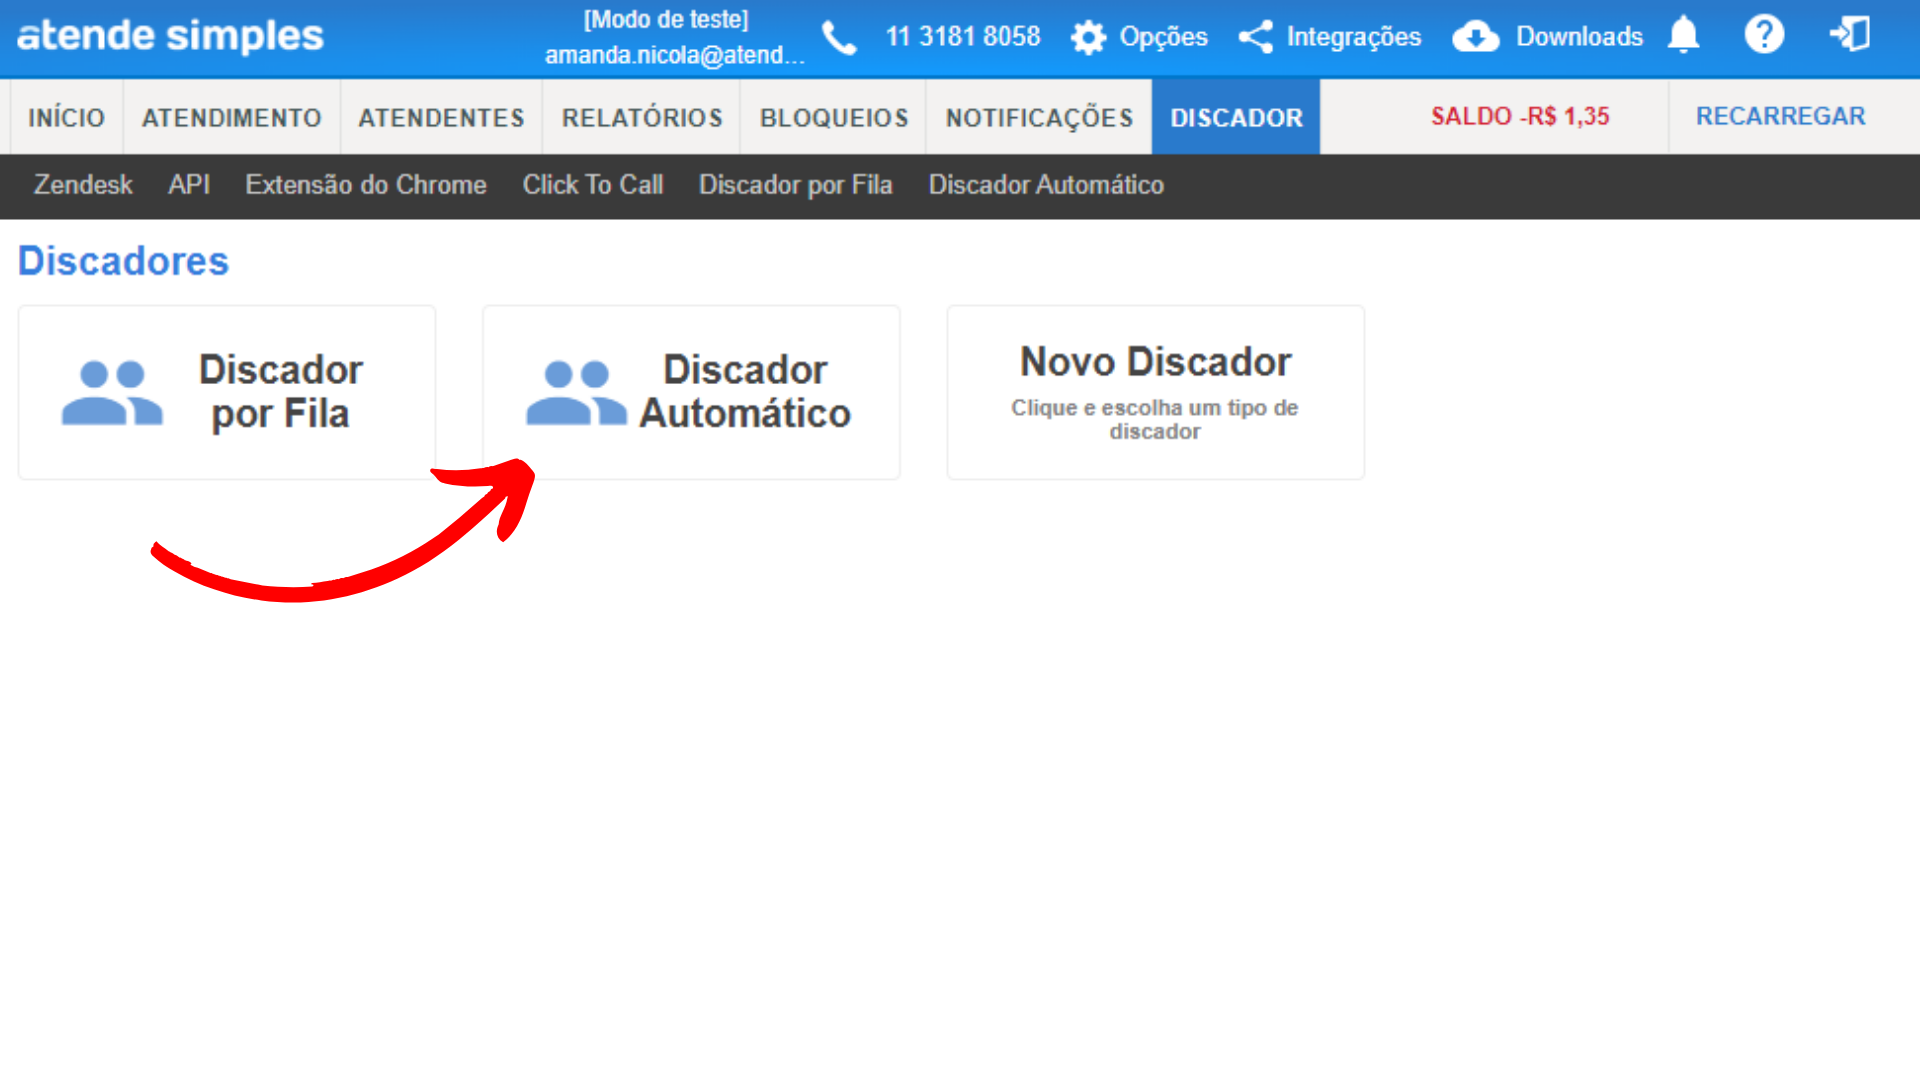This screenshot has height=1080, width=1920.
Task: Click the phone icon in the top bar
Action: coord(840,37)
